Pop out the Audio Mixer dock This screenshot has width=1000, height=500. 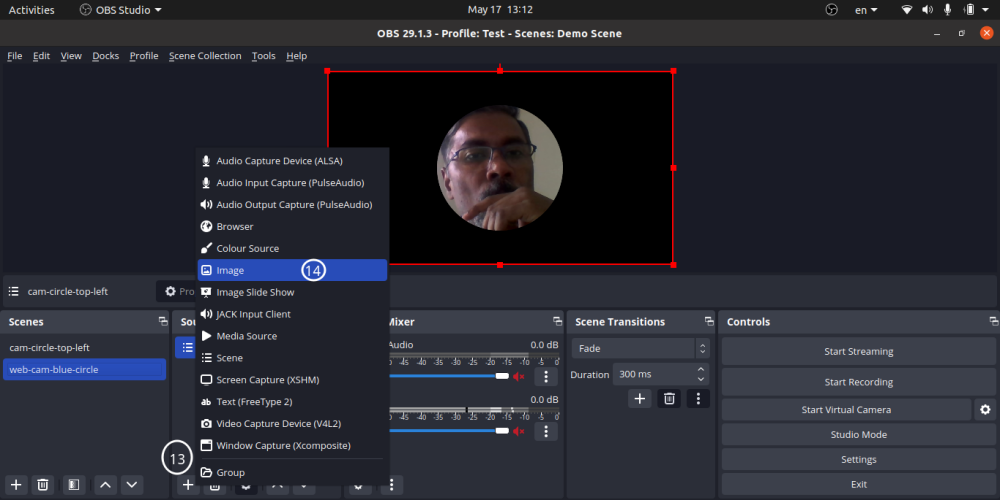pyautogui.click(x=557, y=321)
